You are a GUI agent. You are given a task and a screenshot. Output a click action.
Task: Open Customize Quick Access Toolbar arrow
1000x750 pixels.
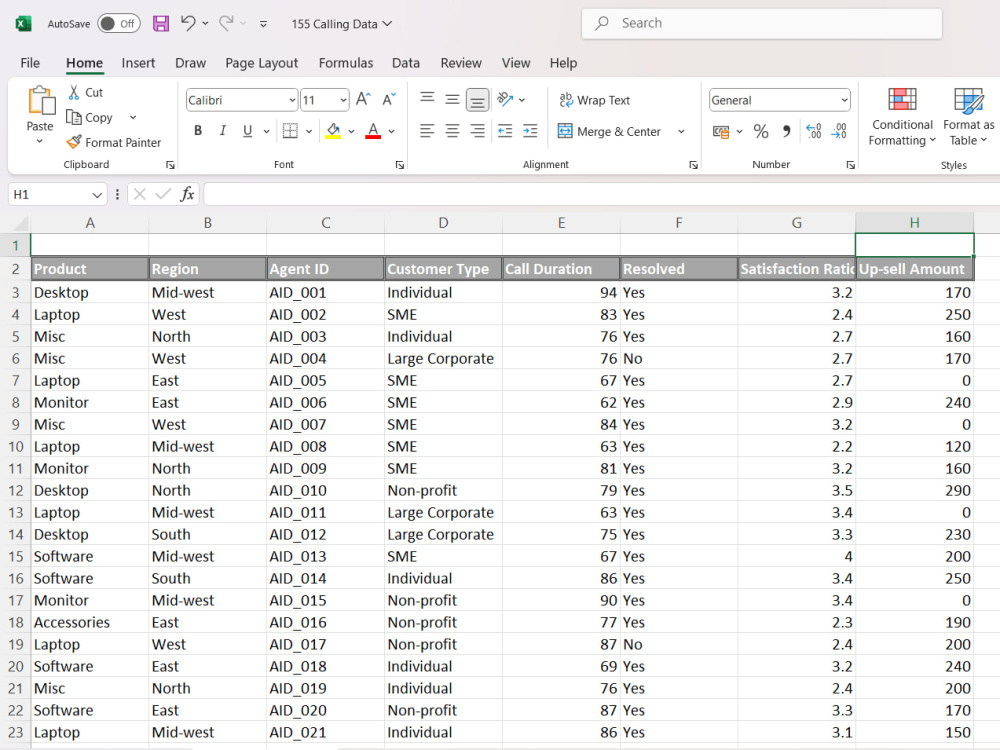(263, 24)
